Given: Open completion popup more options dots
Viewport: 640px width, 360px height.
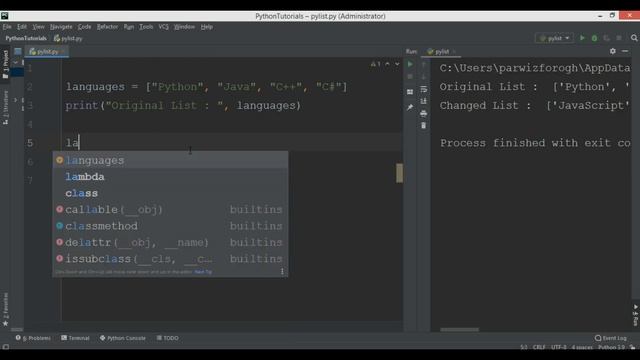Looking at the screenshot, I should click(282, 271).
